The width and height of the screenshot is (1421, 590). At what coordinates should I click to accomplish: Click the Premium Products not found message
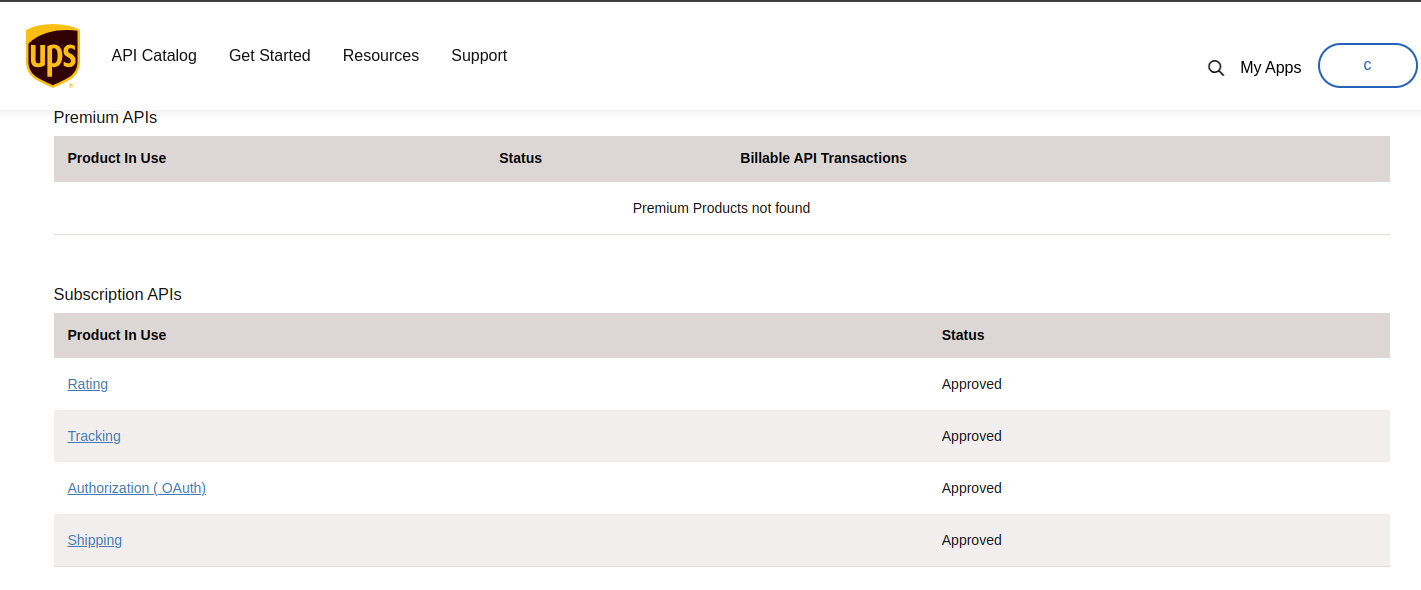(721, 208)
